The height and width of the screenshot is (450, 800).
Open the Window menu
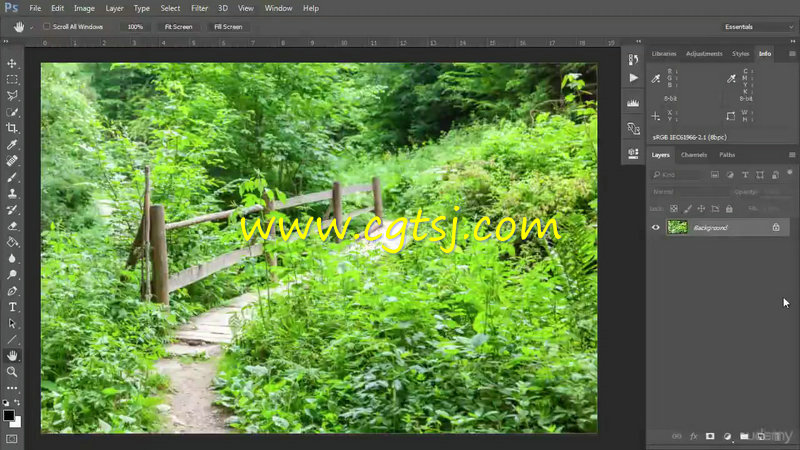279,8
